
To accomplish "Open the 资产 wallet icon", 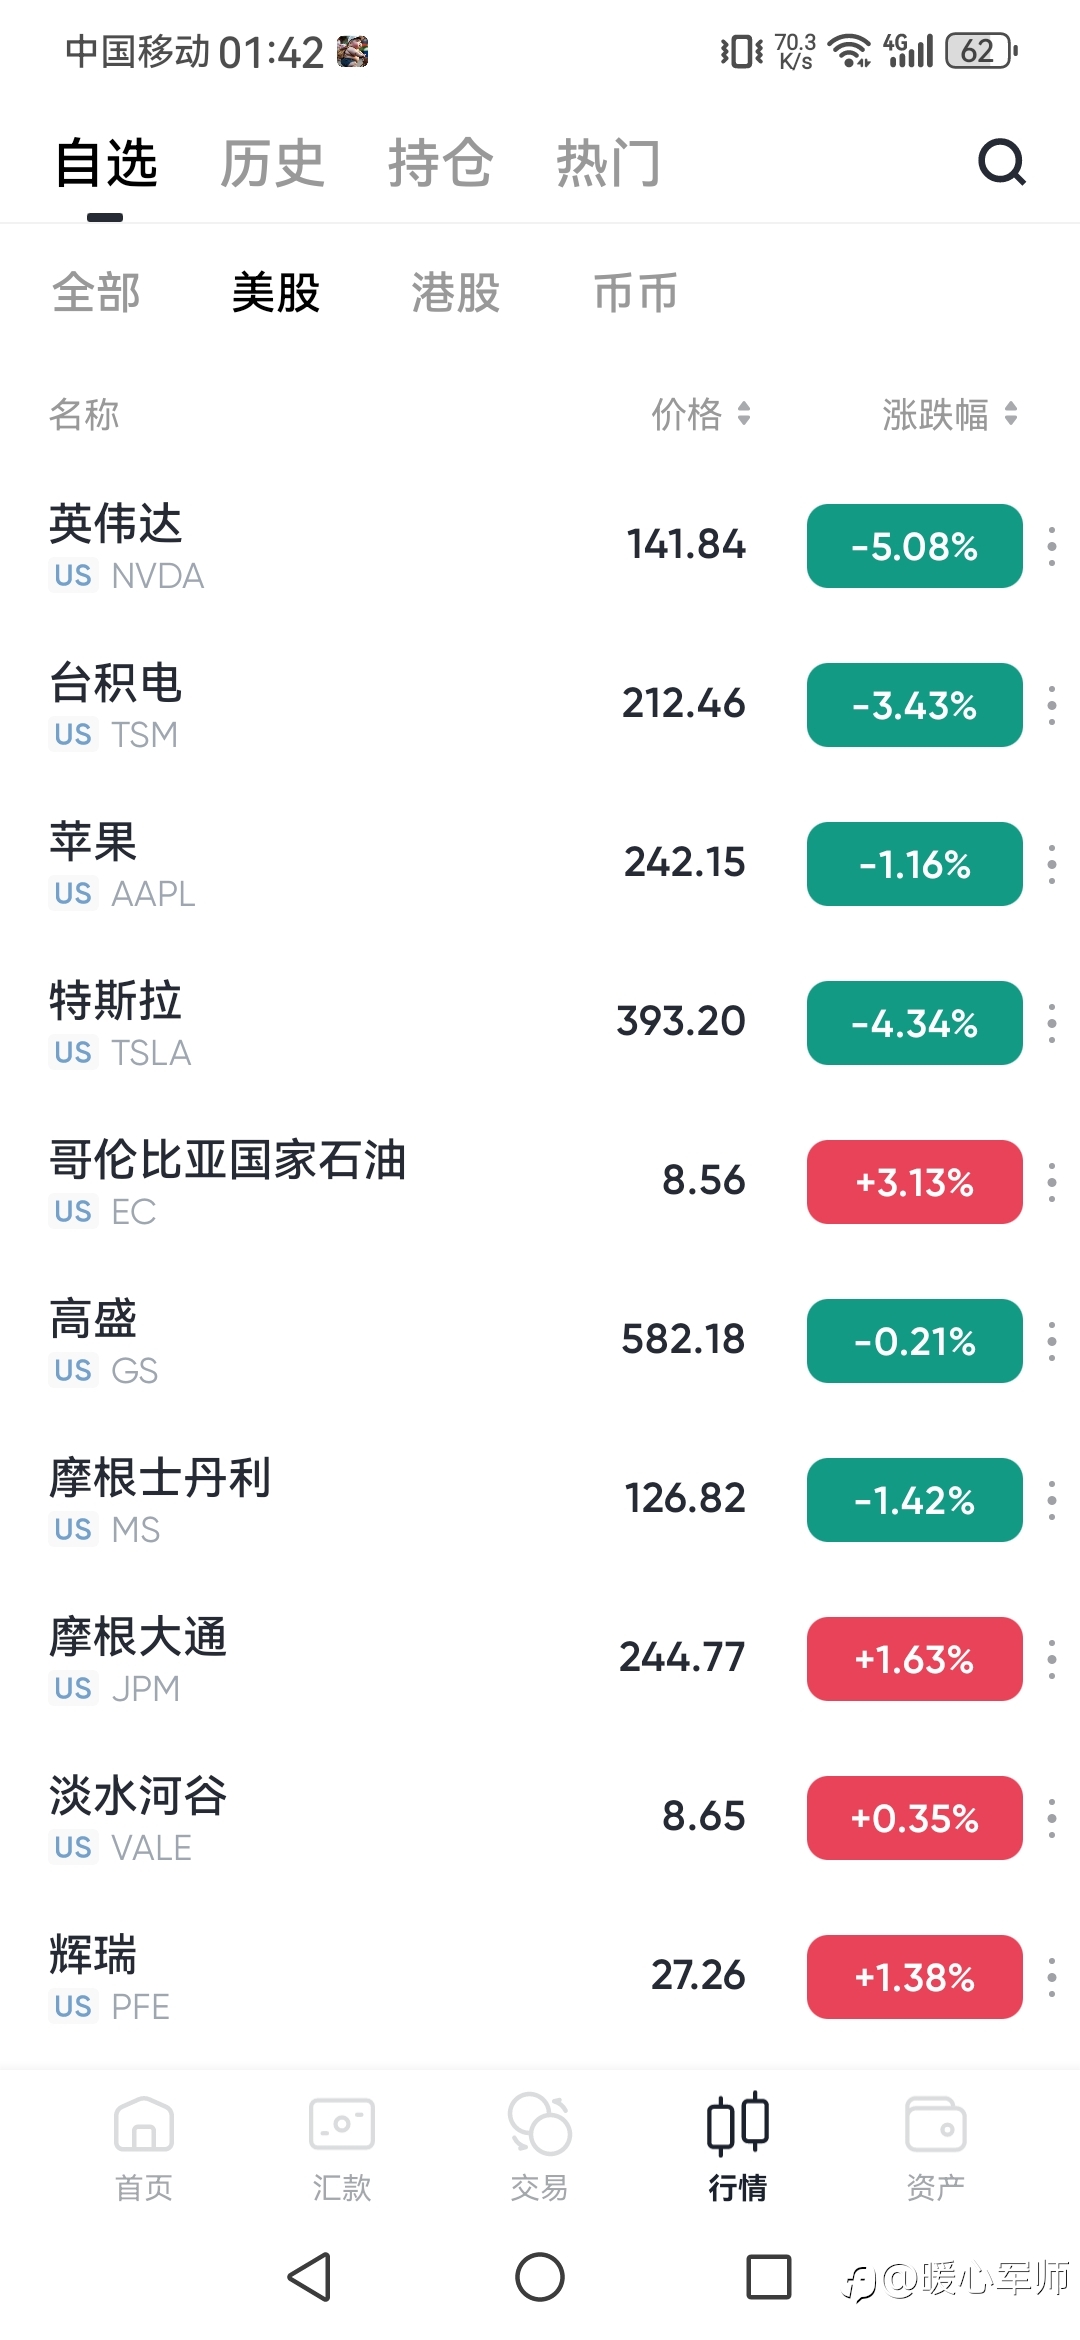I will click(x=936, y=2124).
